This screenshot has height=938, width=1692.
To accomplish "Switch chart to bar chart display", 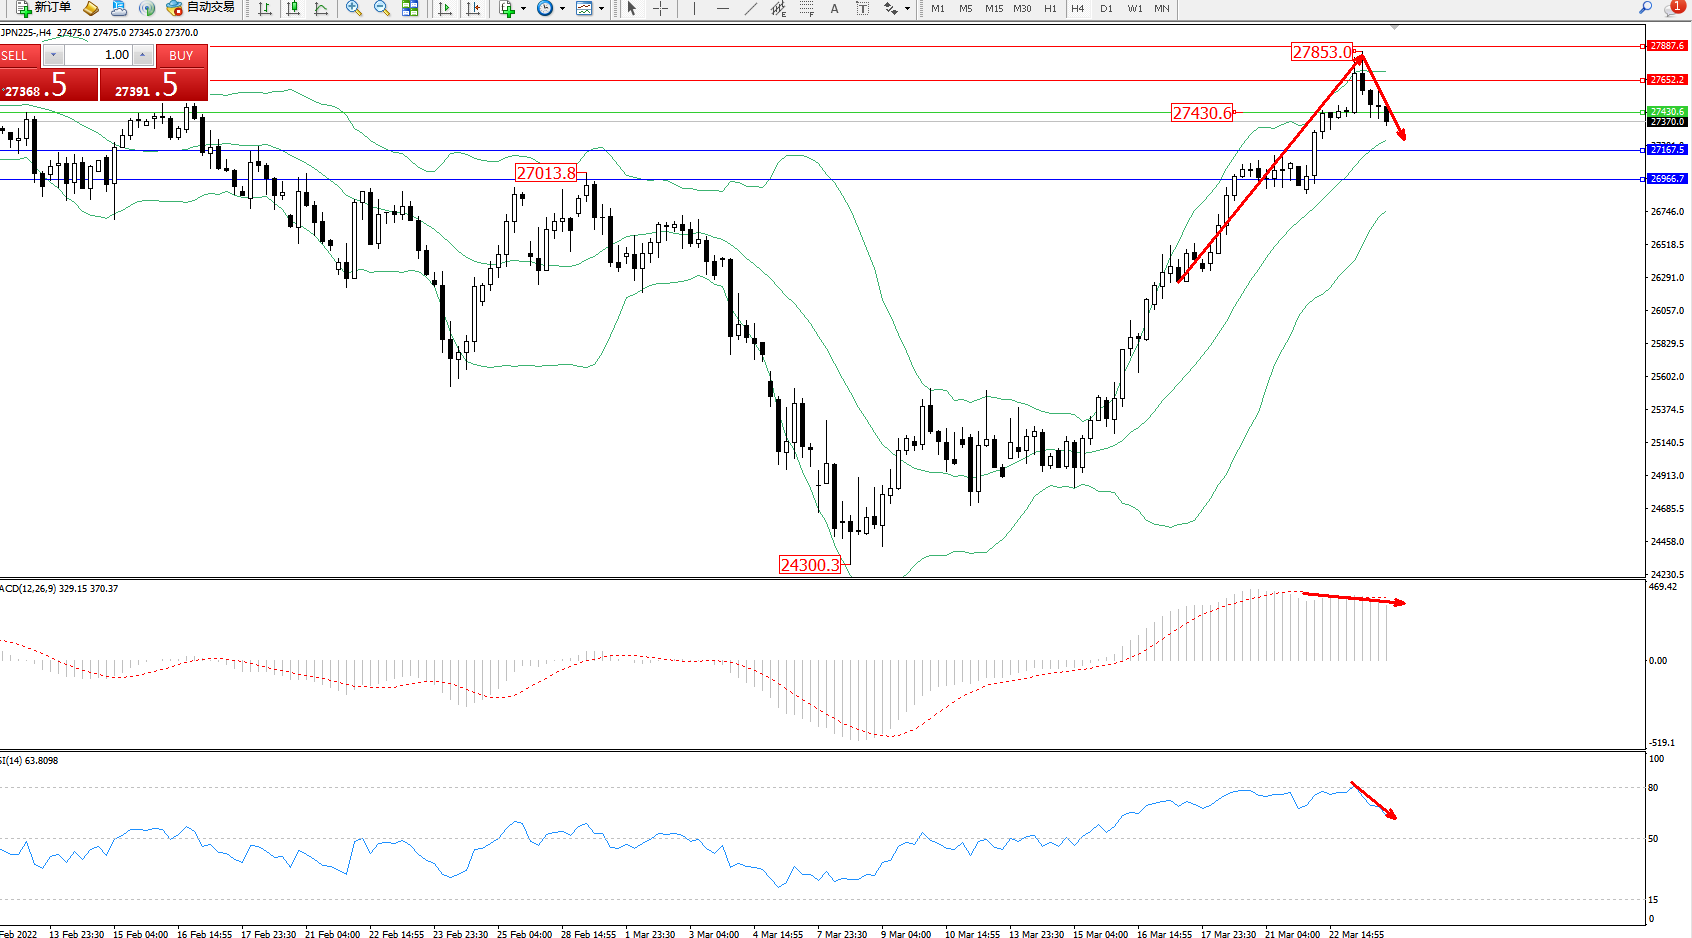I will (265, 8).
